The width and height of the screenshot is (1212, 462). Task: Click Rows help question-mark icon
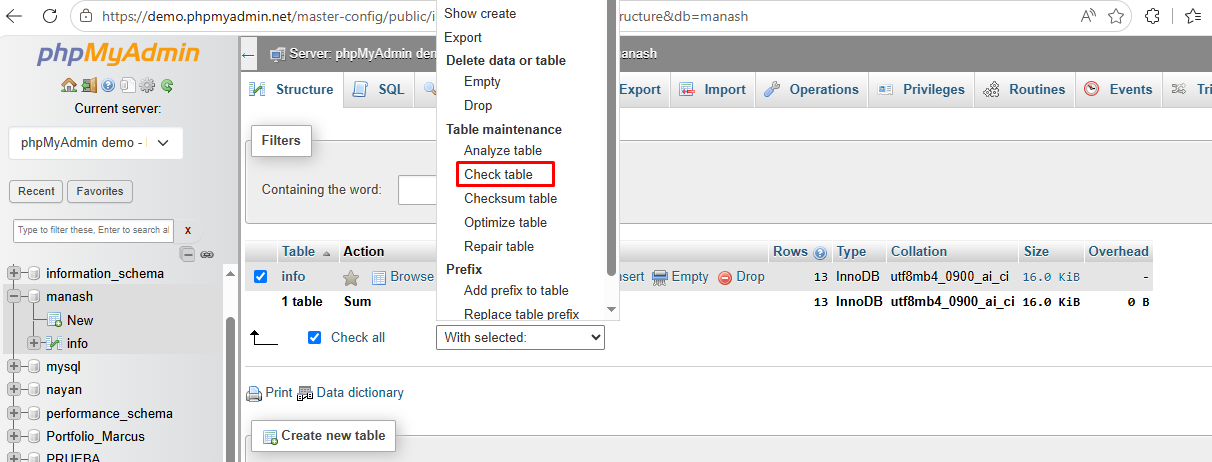(x=821, y=253)
